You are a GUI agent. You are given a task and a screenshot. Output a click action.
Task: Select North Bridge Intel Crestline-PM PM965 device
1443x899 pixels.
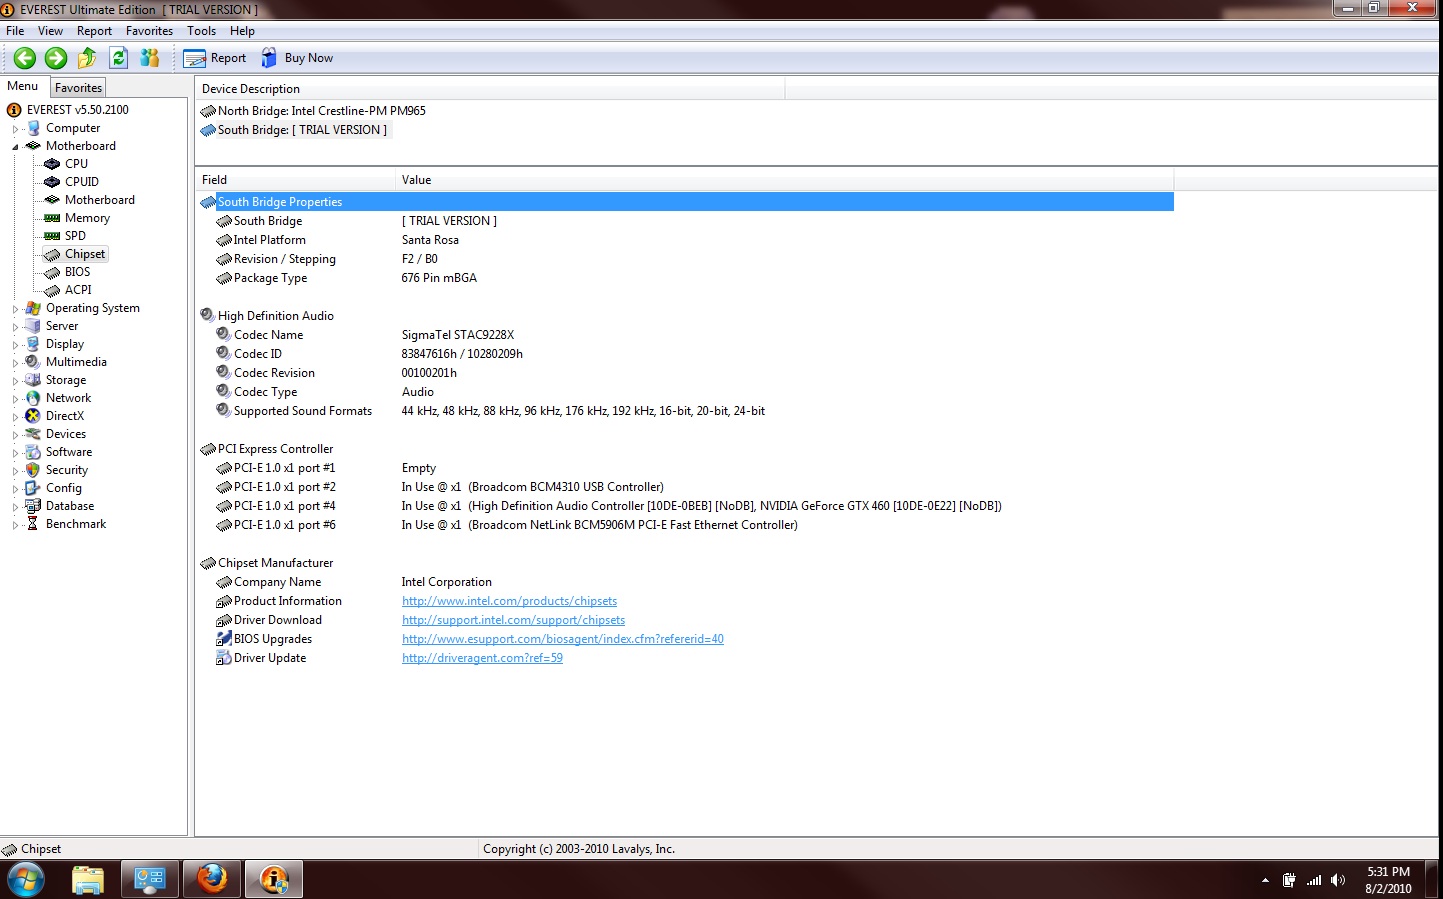pyautogui.click(x=321, y=111)
